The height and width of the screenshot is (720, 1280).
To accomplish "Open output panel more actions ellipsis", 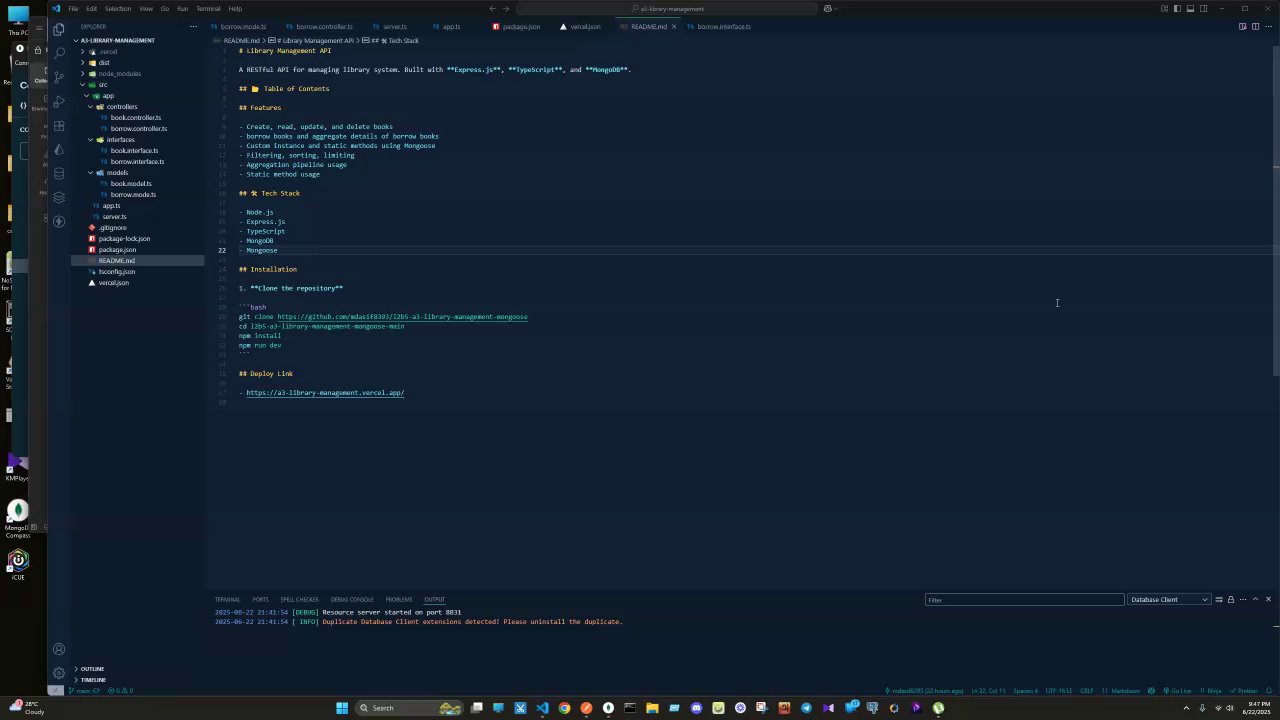I will click(x=1243, y=600).
